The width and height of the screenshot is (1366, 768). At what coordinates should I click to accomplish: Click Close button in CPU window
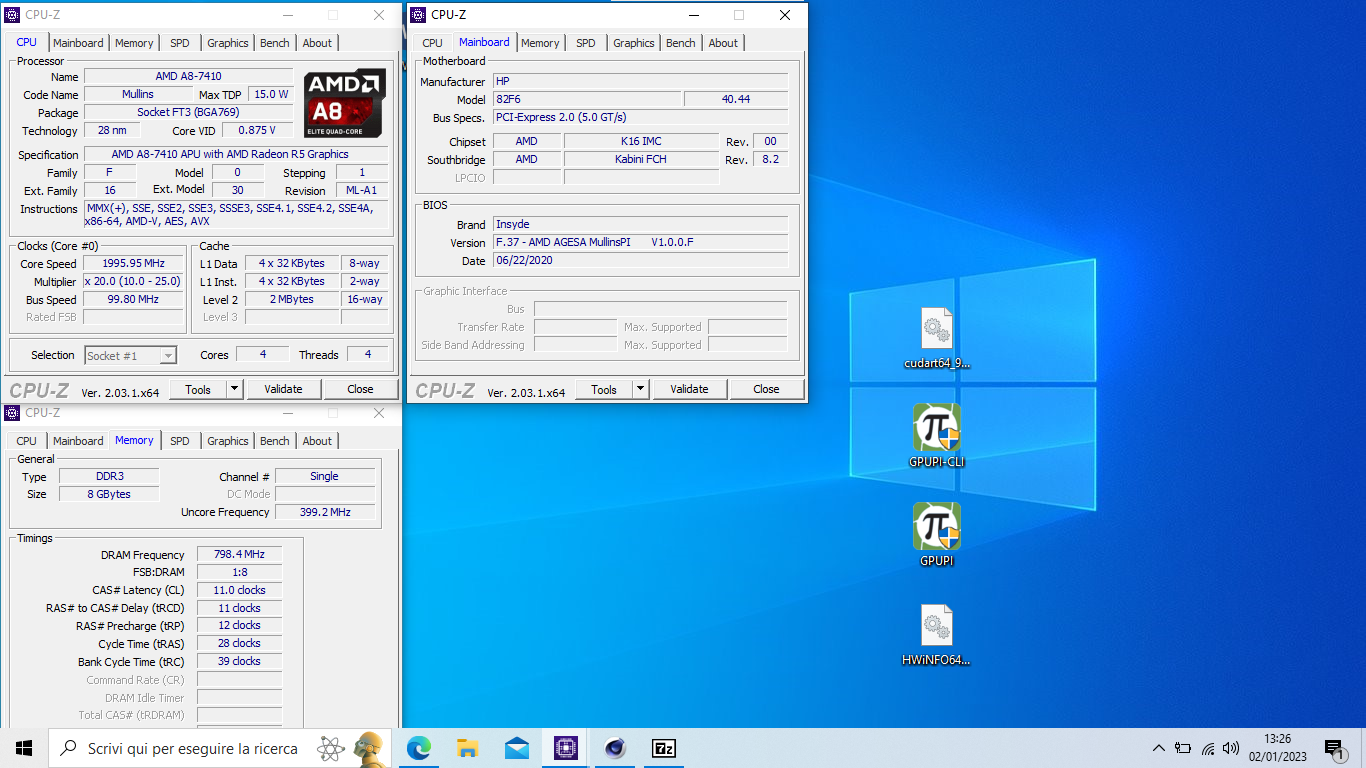pos(360,389)
